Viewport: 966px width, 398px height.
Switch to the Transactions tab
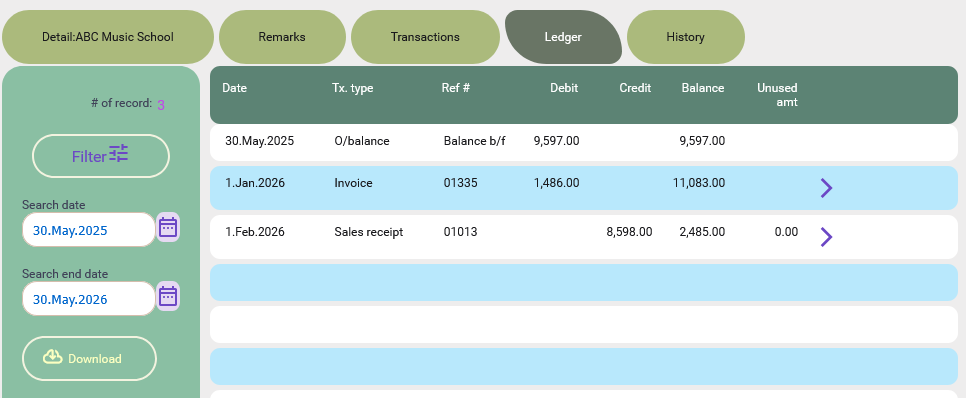425,37
